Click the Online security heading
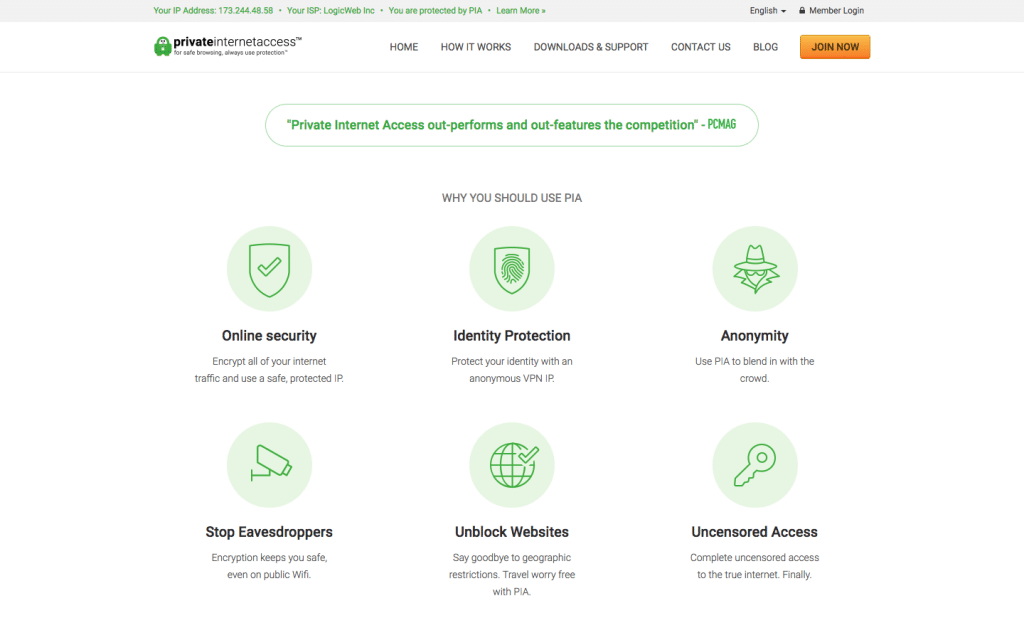This screenshot has height=640, width=1024. pos(269,336)
